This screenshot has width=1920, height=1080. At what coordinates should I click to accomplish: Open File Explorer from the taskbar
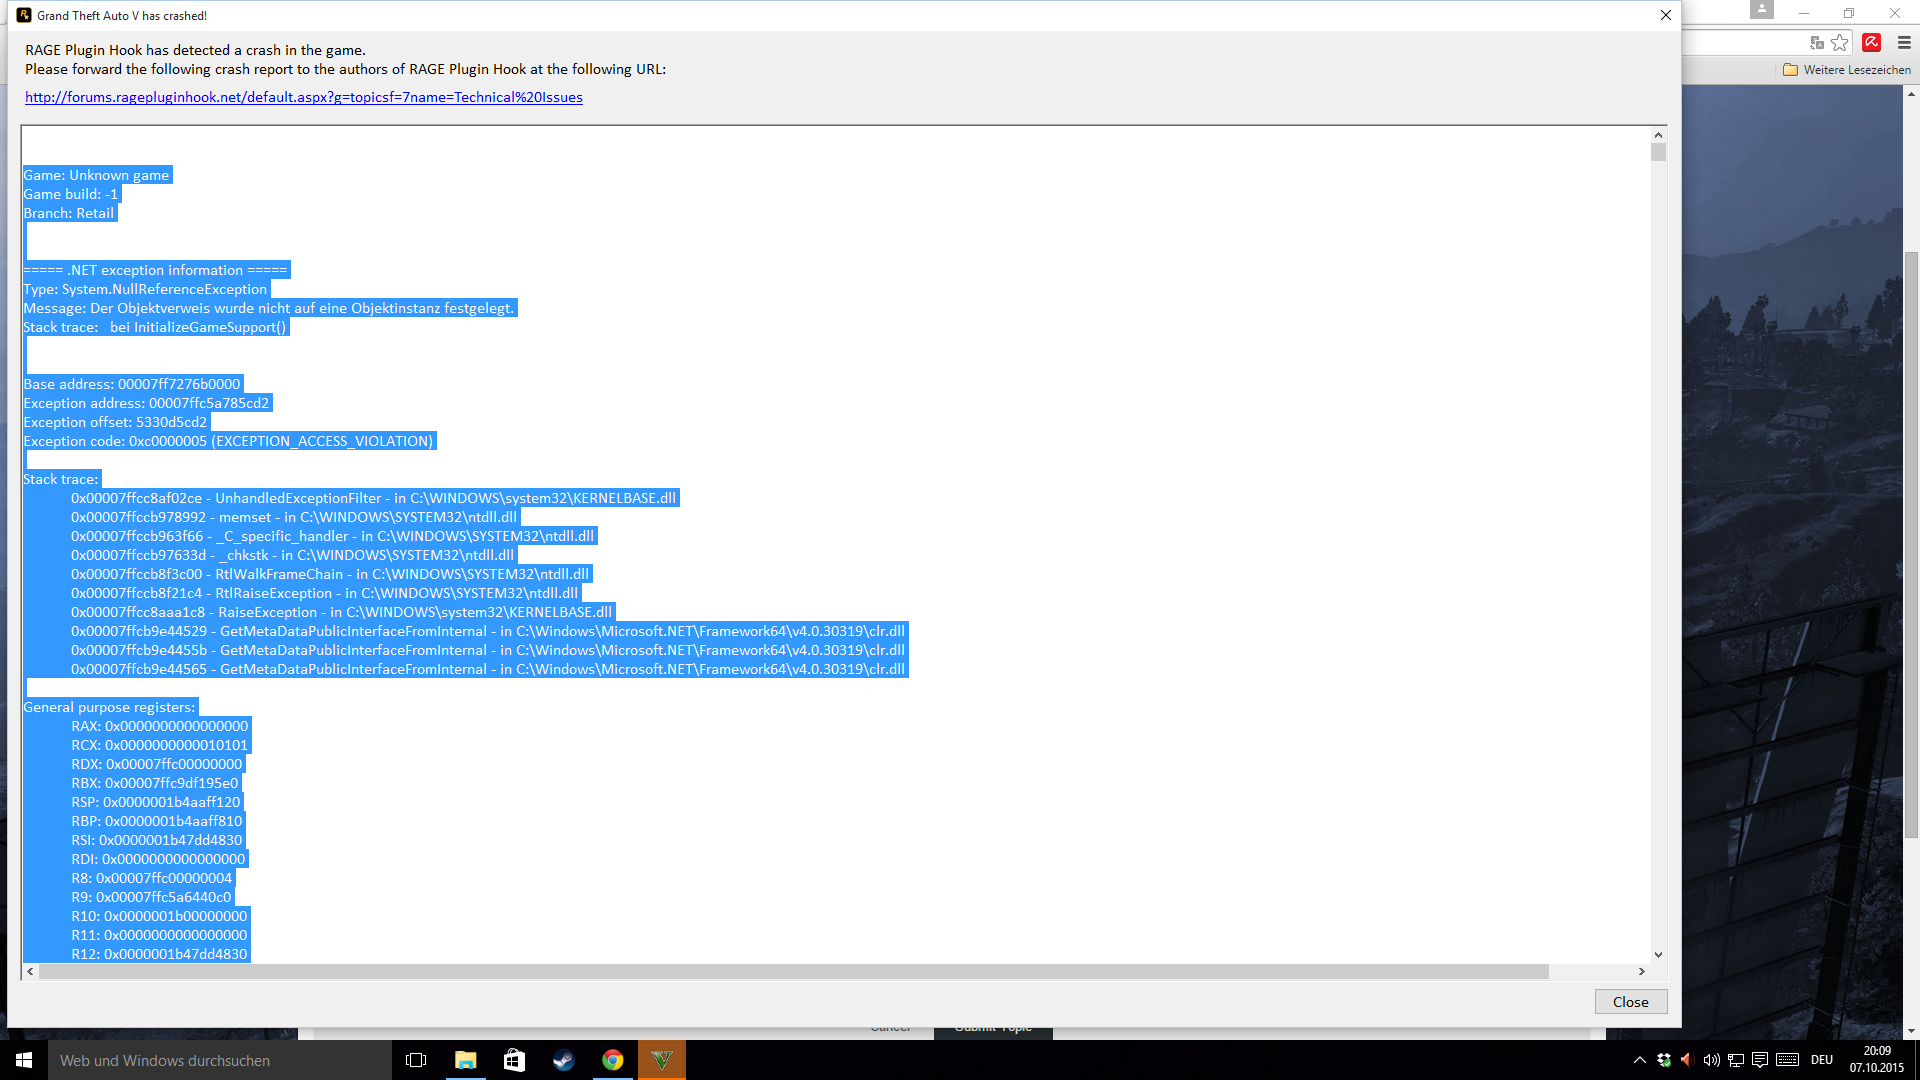[x=465, y=1060]
